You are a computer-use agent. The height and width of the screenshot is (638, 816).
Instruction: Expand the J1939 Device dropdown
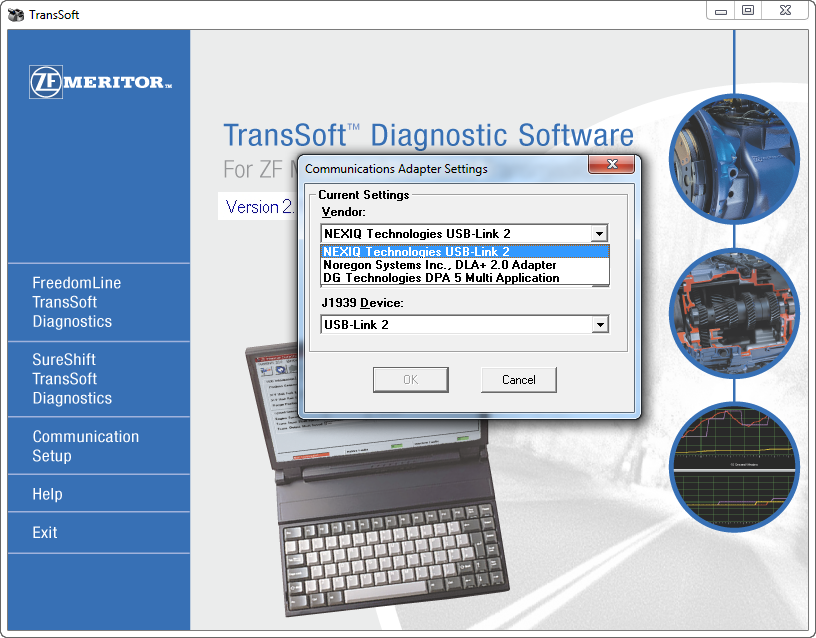(x=599, y=324)
